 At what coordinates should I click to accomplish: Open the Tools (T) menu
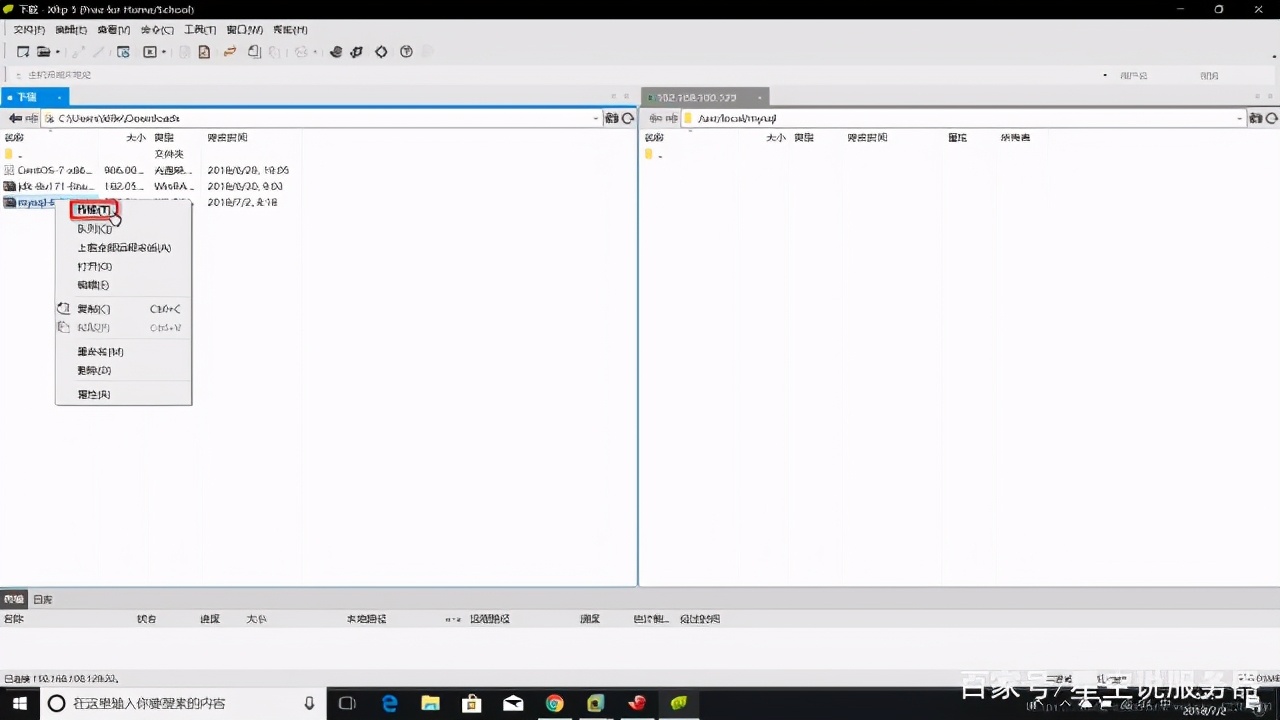pos(200,30)
